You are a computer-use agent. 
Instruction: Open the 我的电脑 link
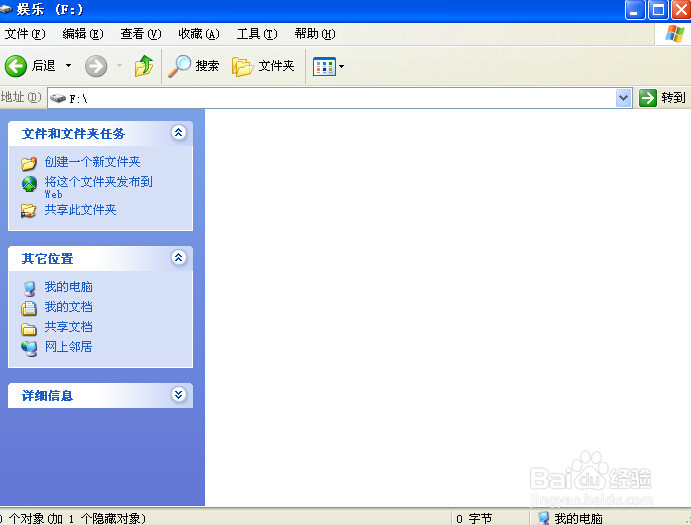coord(68,287)
